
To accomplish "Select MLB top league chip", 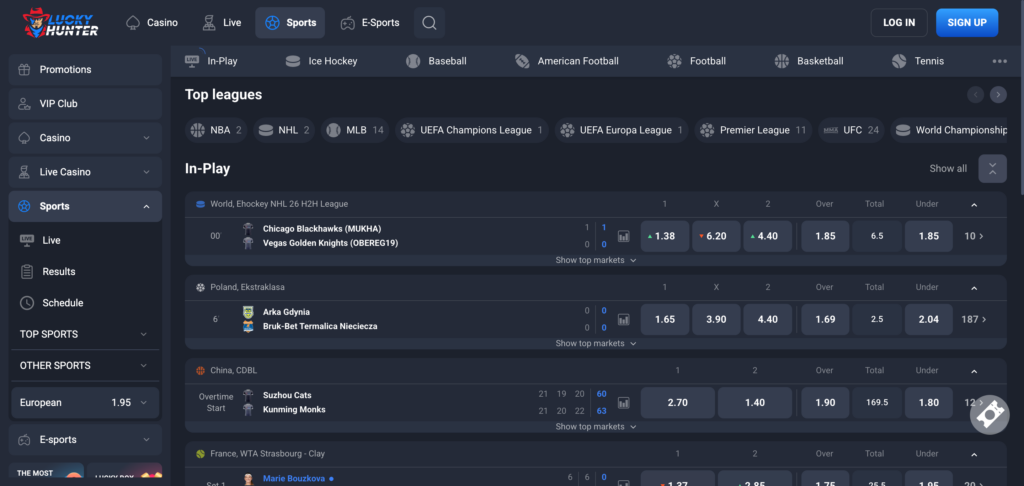I will (355, 130).
